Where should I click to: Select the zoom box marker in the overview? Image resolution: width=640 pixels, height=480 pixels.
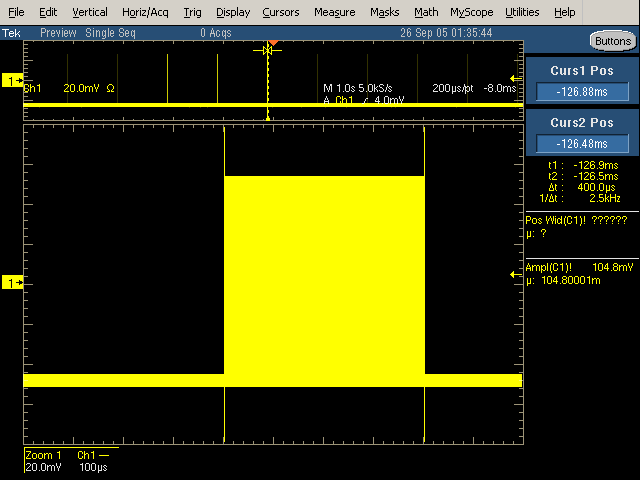click(268, 50)
